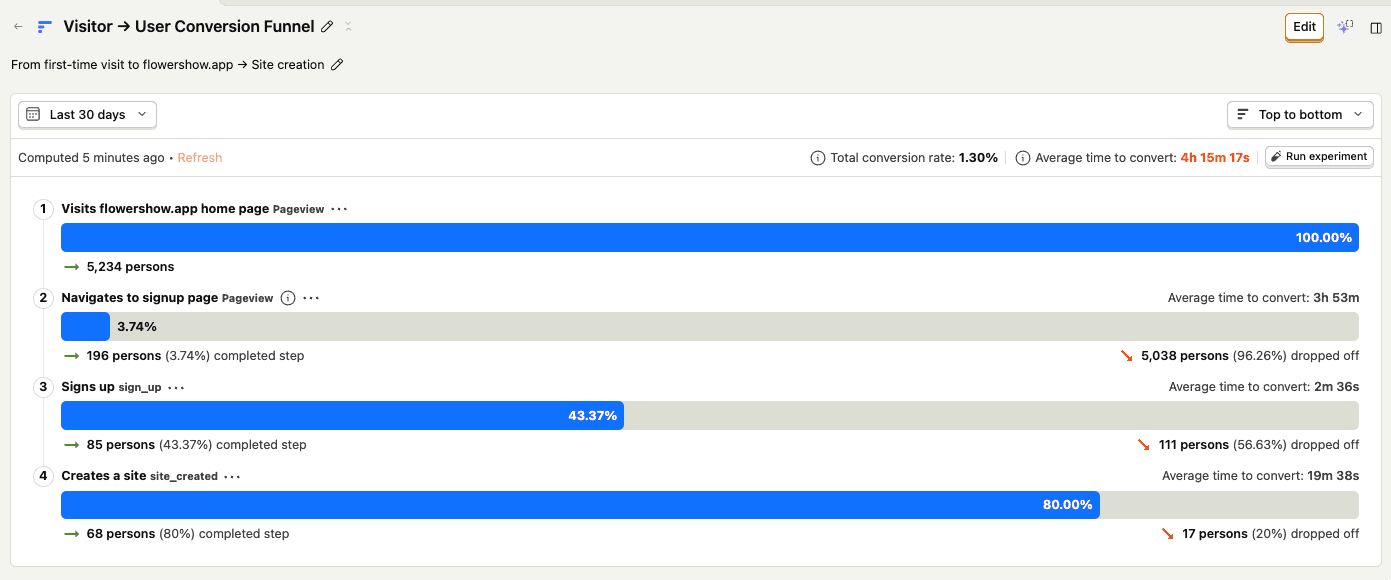The height and width of the screenshot is (580, 1391).
Task: Click the pencil icon beside the funnel title
Action: click(327, 27)
